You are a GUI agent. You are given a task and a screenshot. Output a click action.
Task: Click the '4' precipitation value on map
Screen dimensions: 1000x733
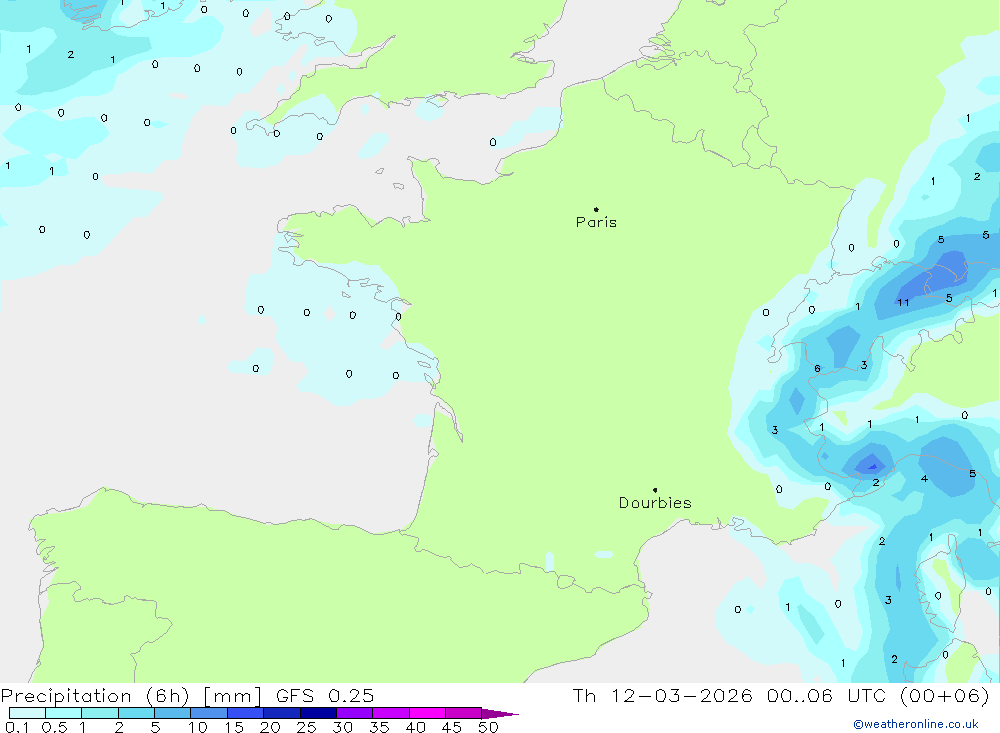[924, 478]
